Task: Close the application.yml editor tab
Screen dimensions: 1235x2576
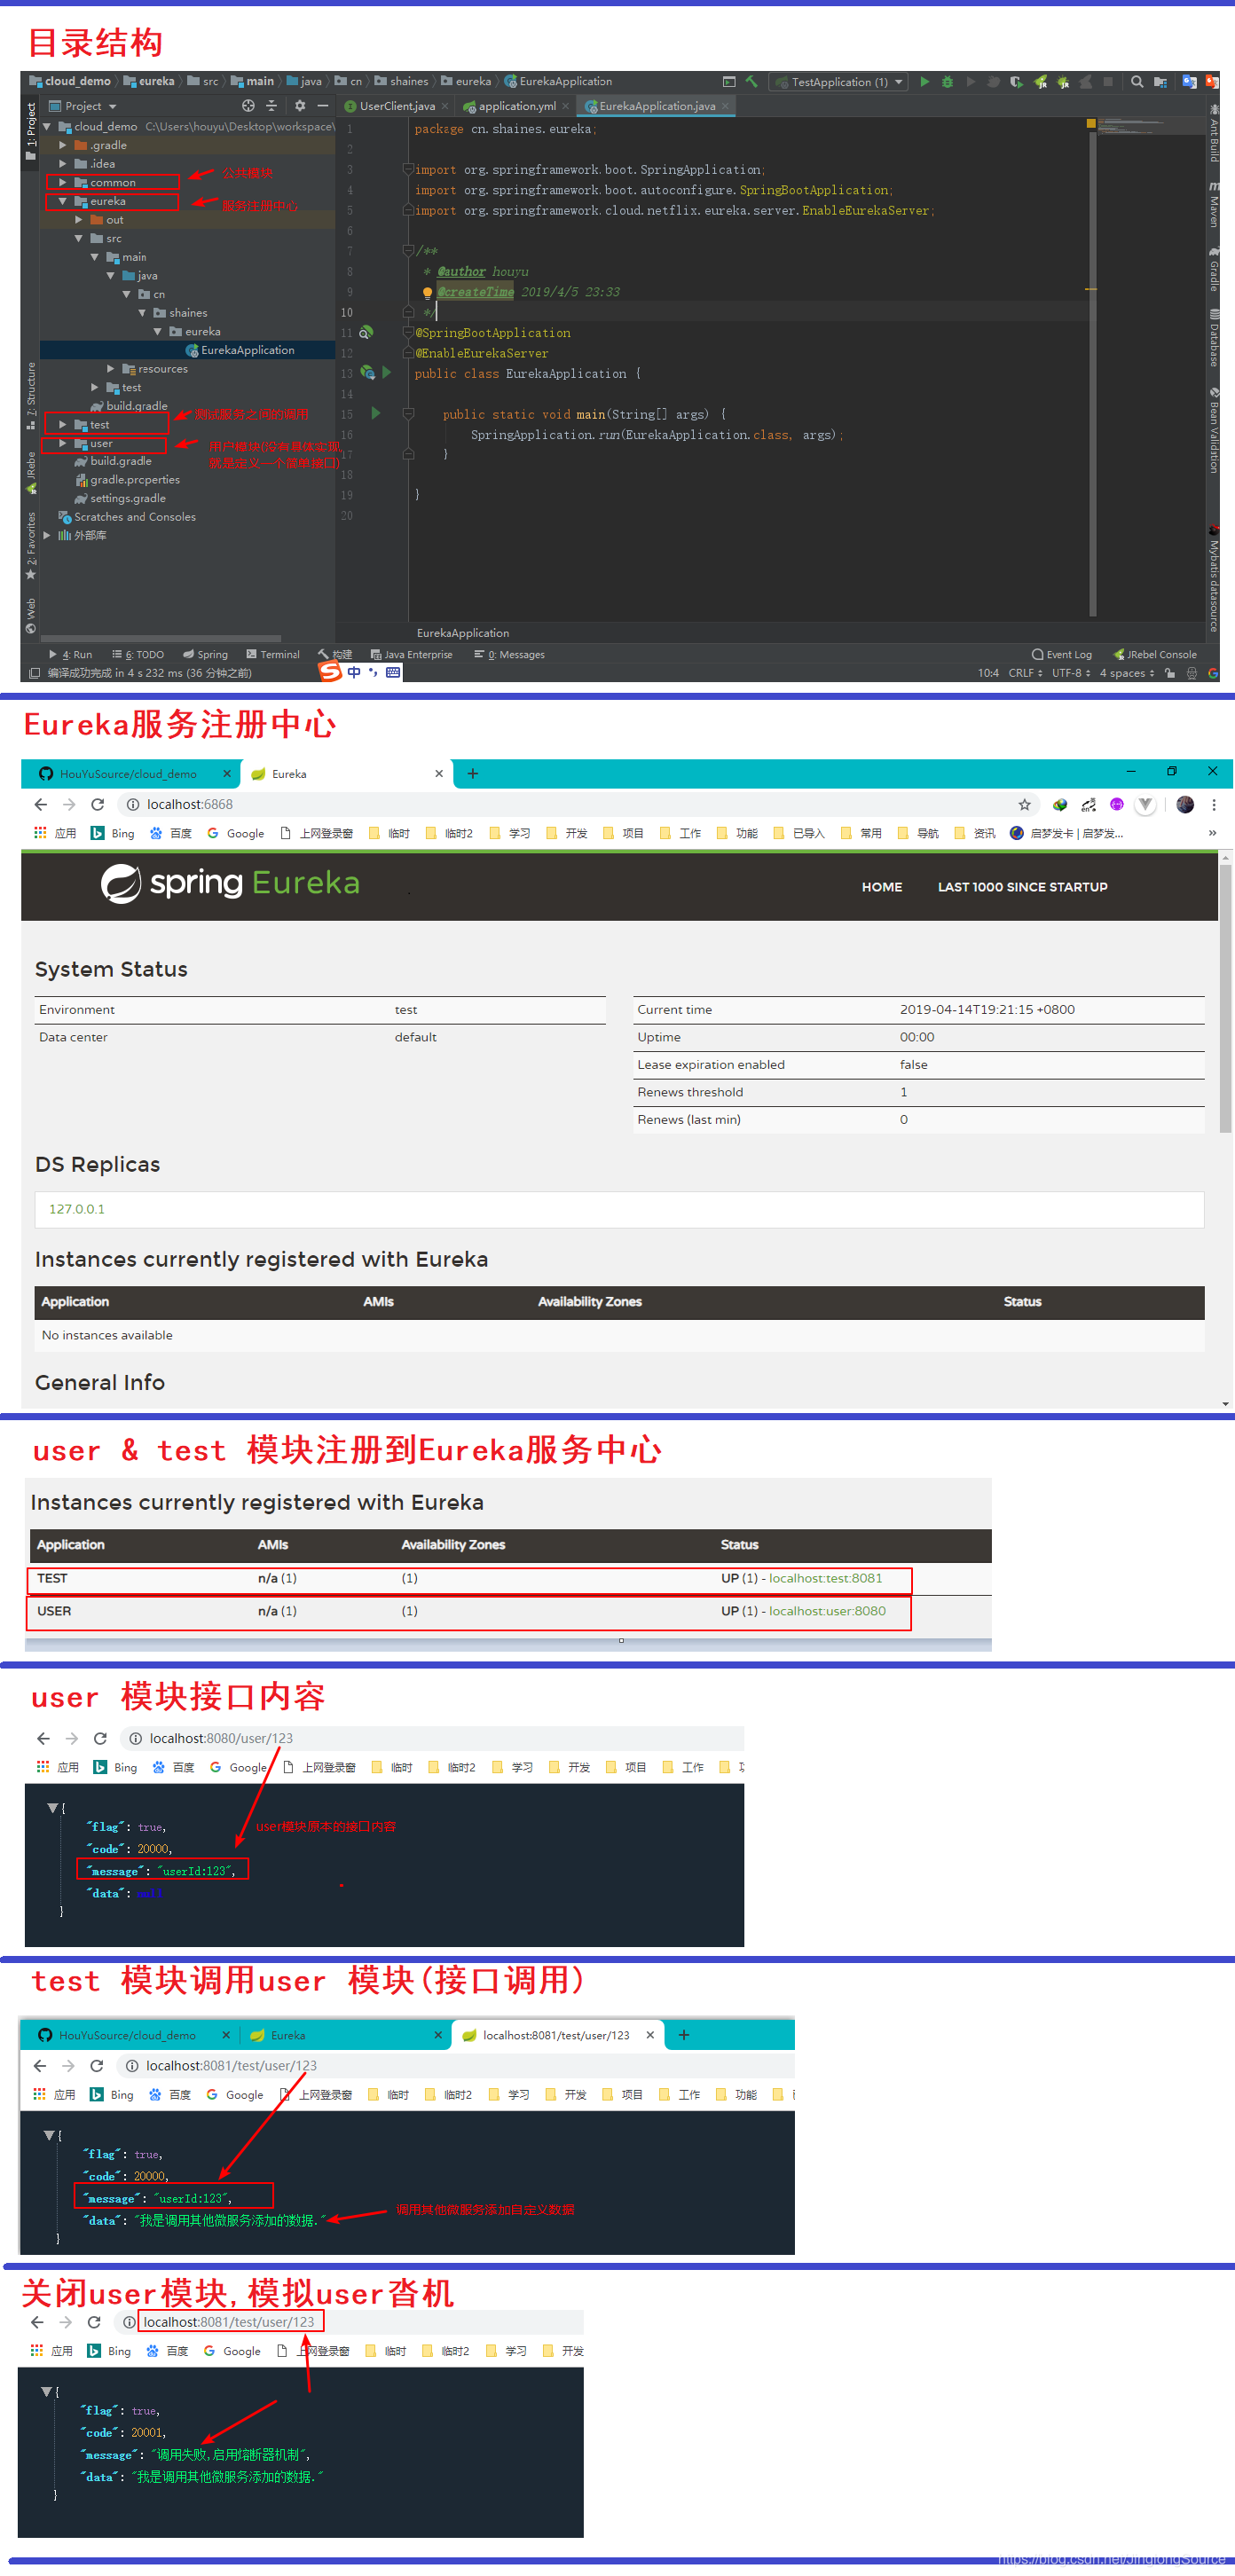Action: click(566, 106)
